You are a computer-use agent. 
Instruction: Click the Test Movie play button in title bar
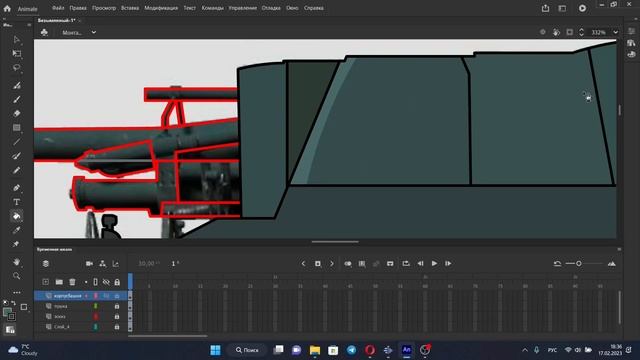point(582,8)
